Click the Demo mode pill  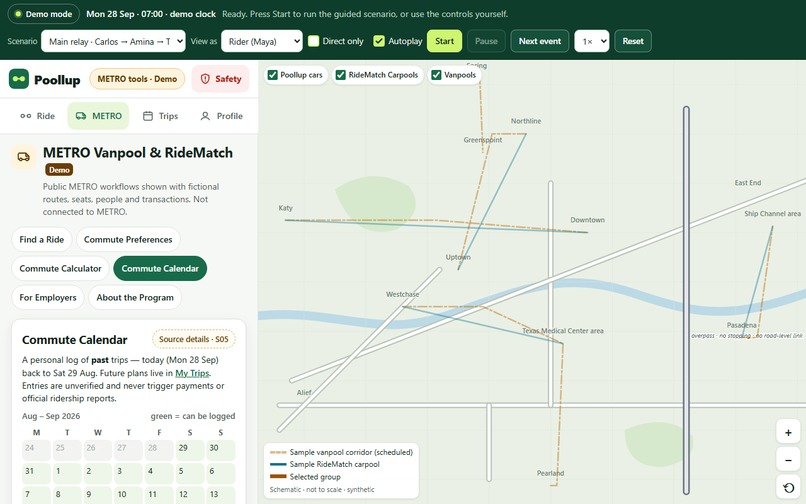tap(44, 14)
